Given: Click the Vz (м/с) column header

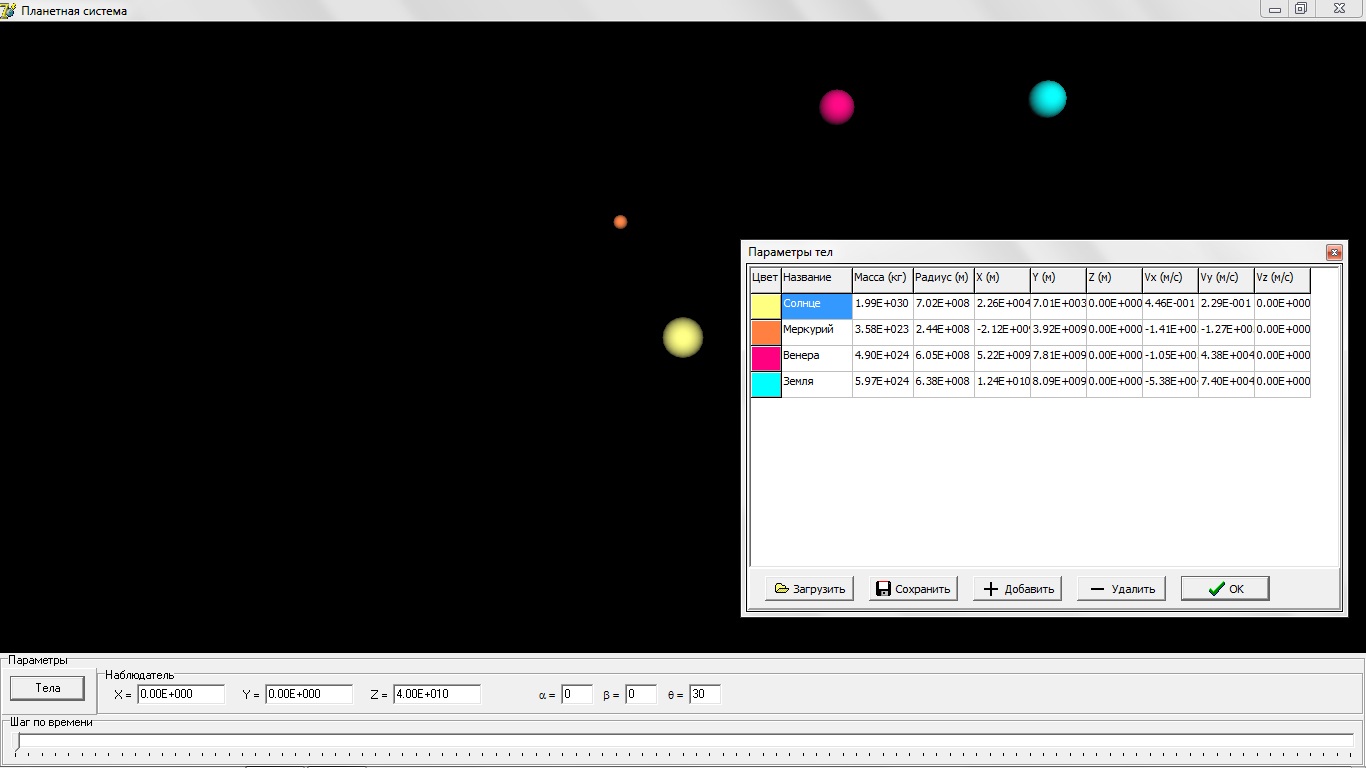Looking at the screenshot, I should click(1282, 280).
